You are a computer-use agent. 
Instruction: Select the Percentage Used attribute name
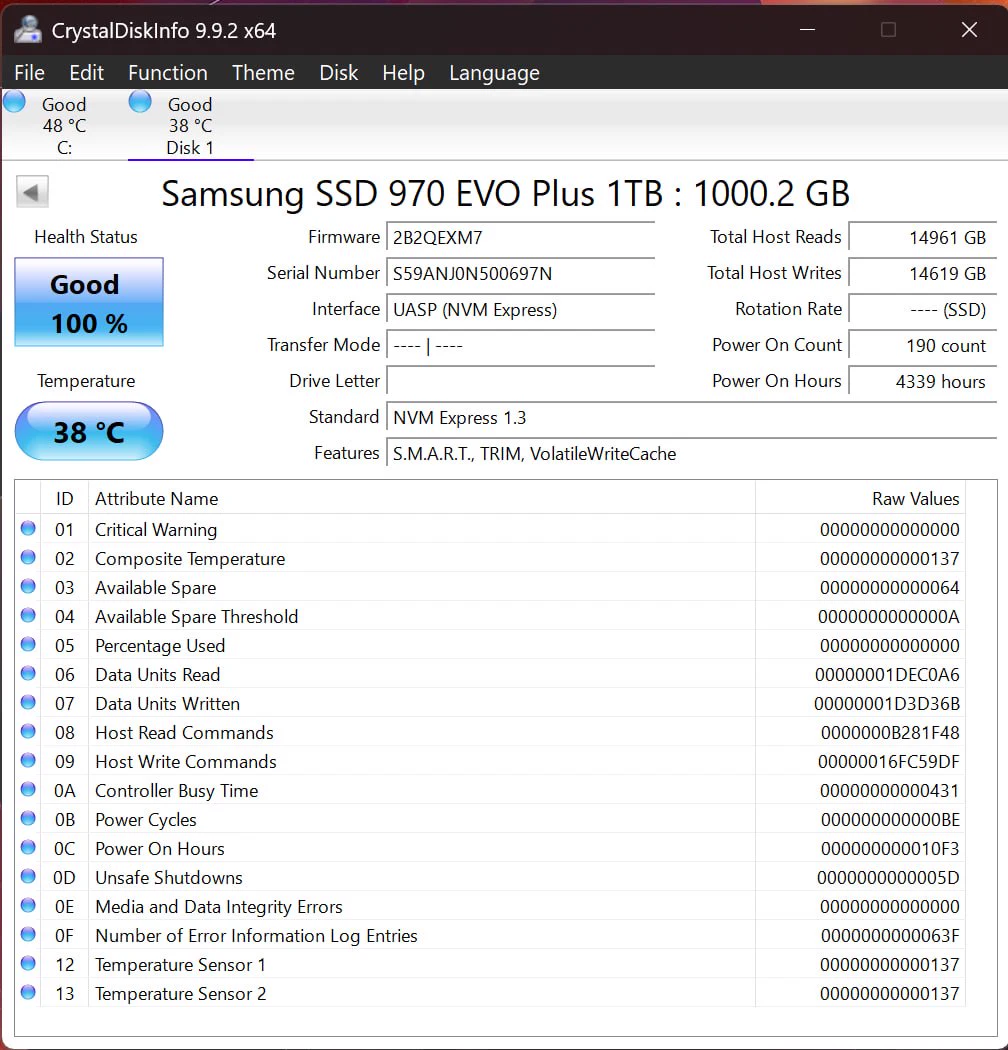point(160,646)
